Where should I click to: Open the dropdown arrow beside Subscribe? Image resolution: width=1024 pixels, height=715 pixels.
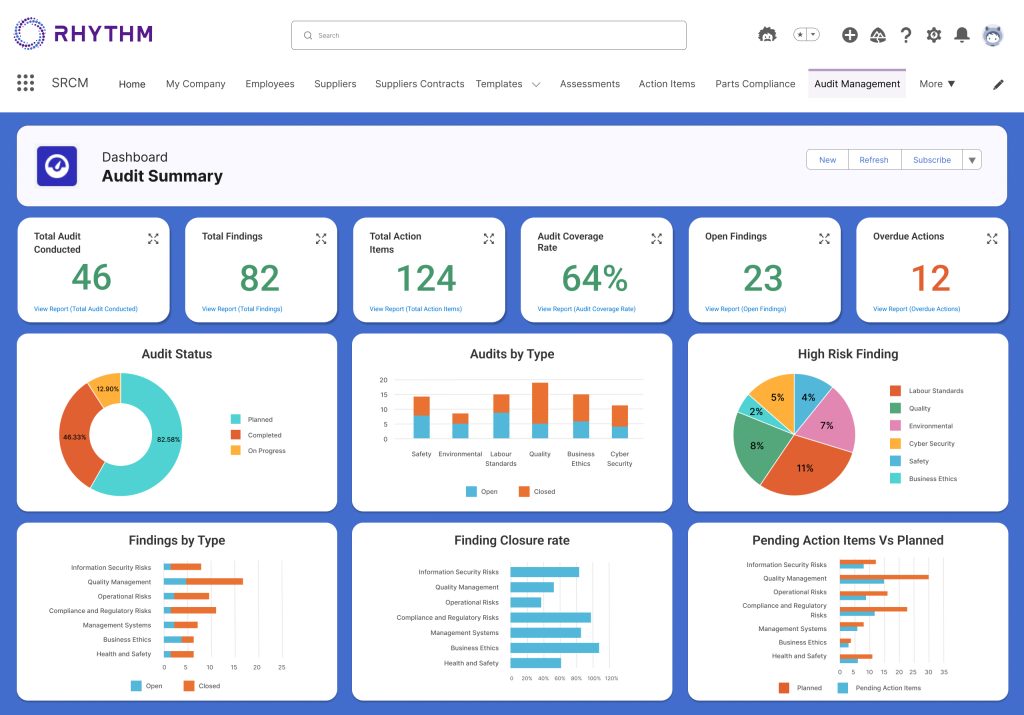click(x=972, y=160)
